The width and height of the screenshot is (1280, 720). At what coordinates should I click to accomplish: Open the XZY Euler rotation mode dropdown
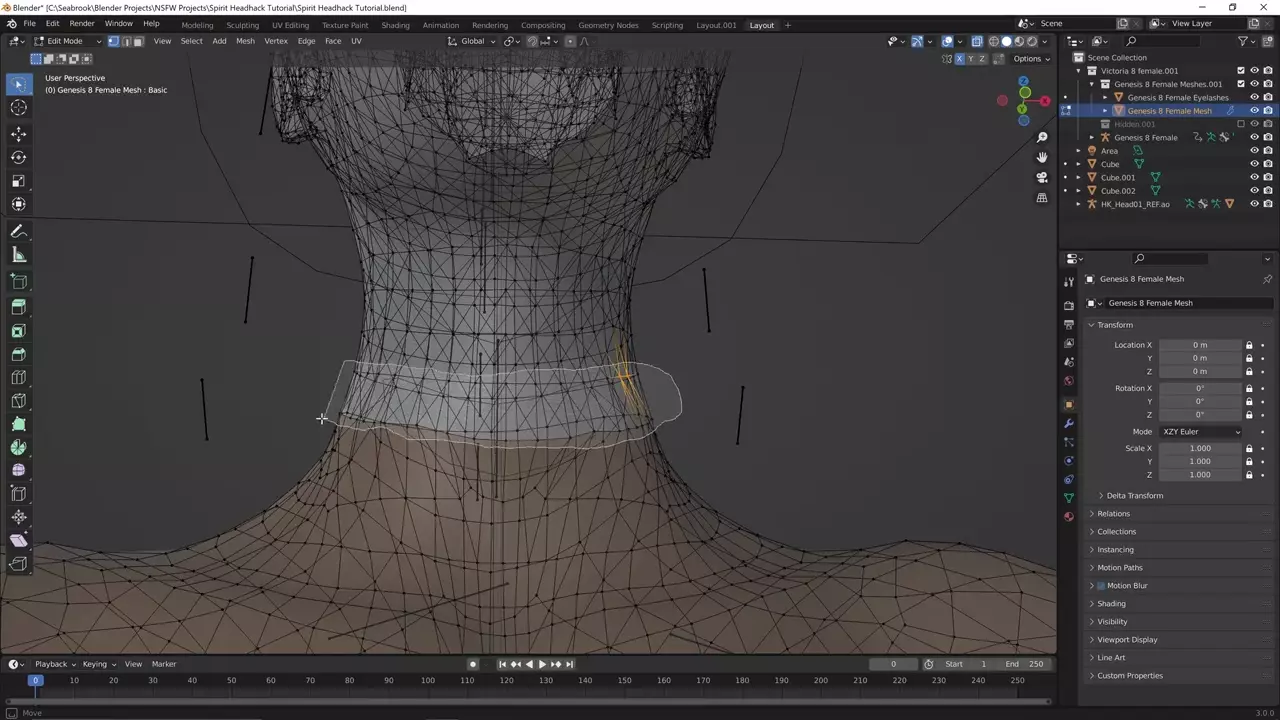(x=1200, y=432)
